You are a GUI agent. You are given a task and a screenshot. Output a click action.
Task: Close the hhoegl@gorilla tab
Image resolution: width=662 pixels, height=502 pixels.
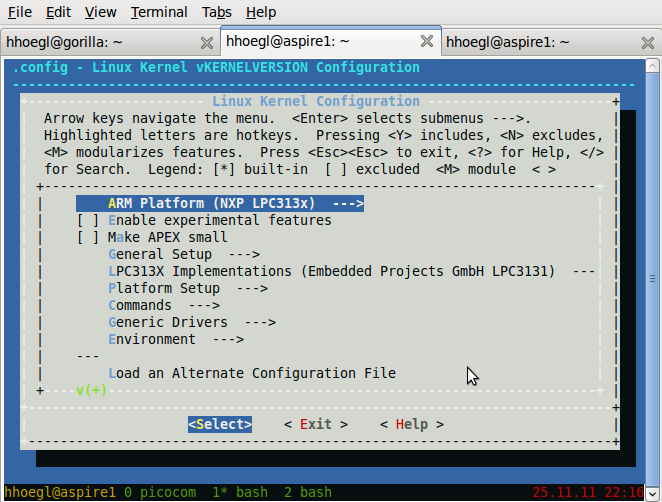click(x=207, y=43)
